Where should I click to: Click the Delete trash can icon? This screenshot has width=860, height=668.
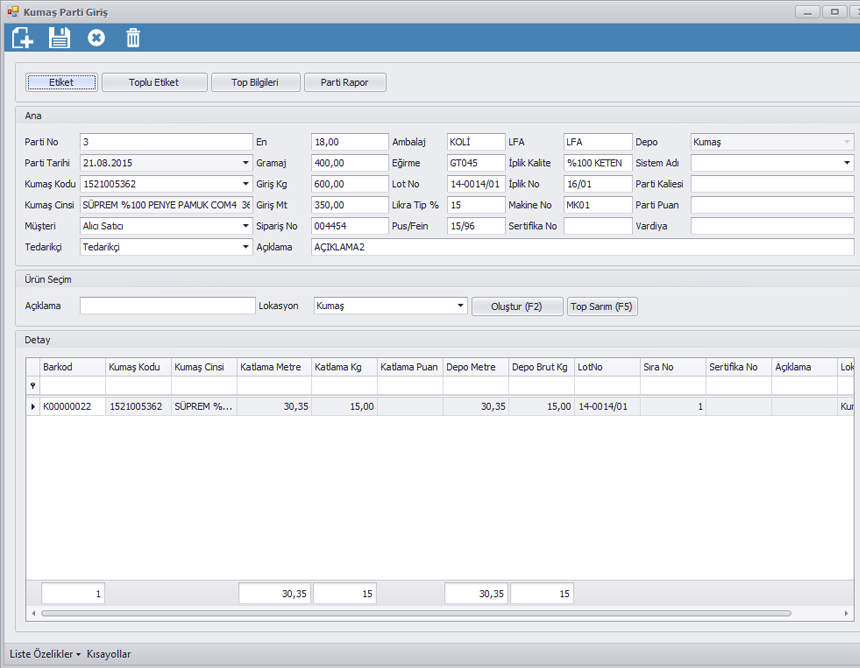coord(133,38)
